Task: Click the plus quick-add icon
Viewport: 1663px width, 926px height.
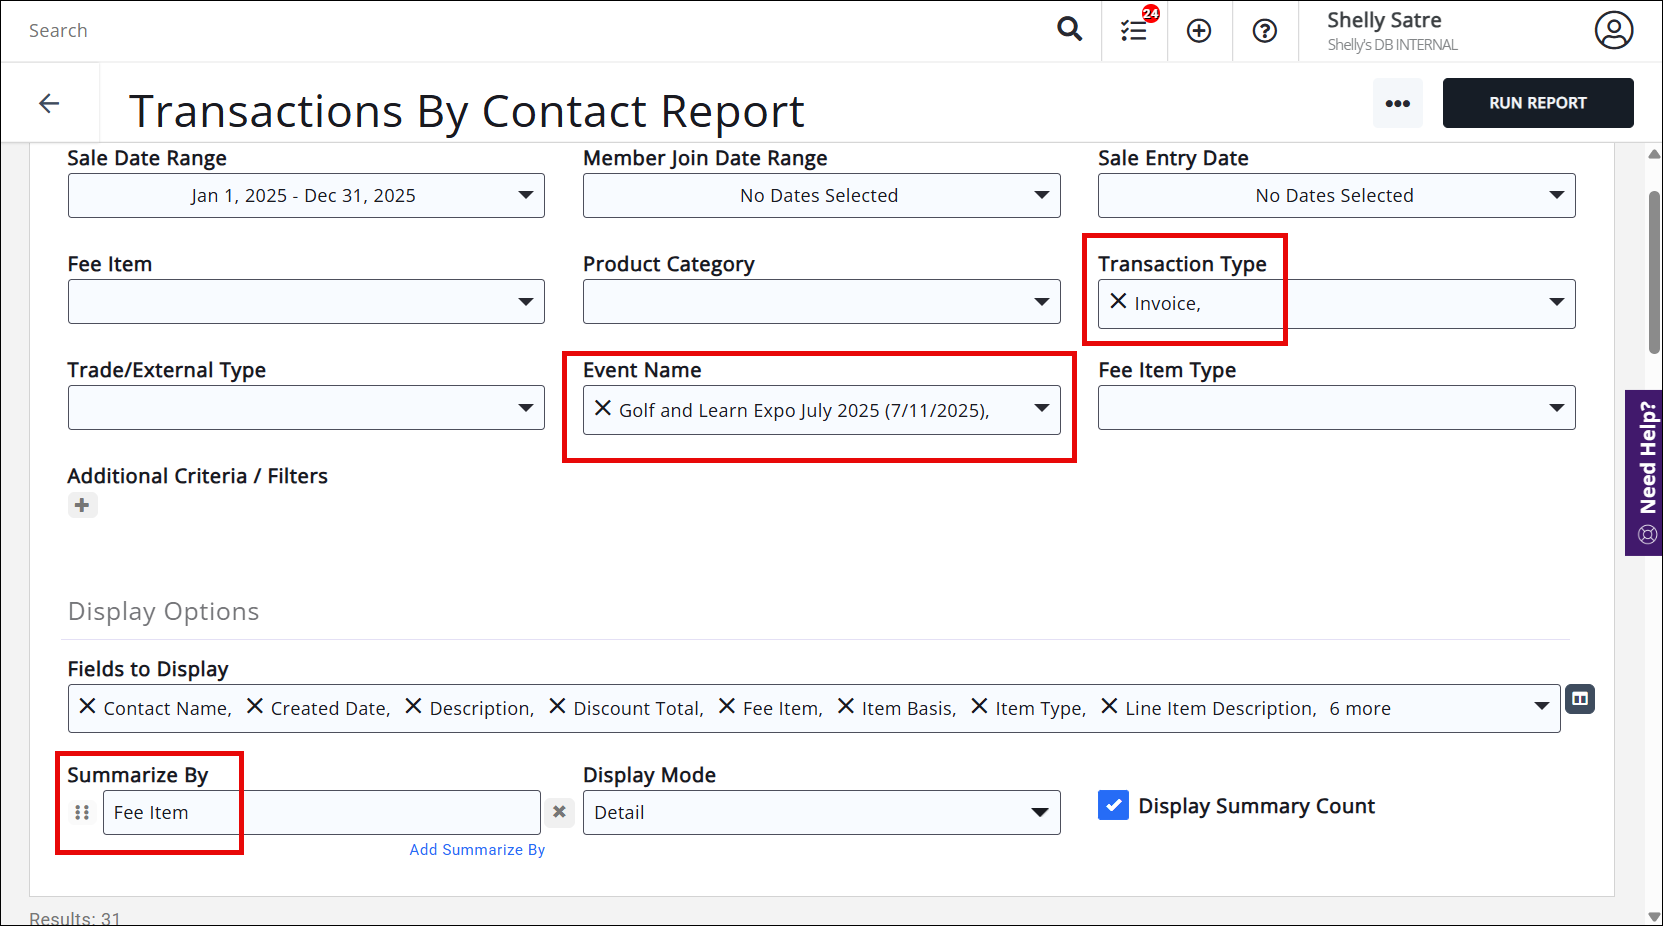Action: click(x=1199, y=31)
